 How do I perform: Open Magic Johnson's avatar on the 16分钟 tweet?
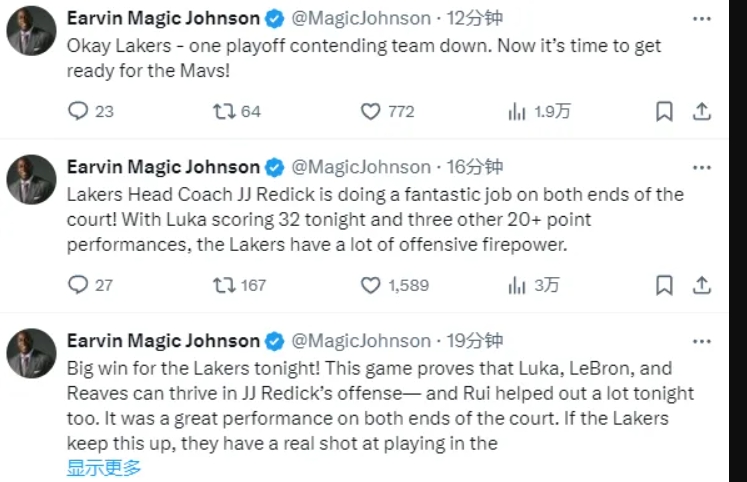click(x=32, y=180)
